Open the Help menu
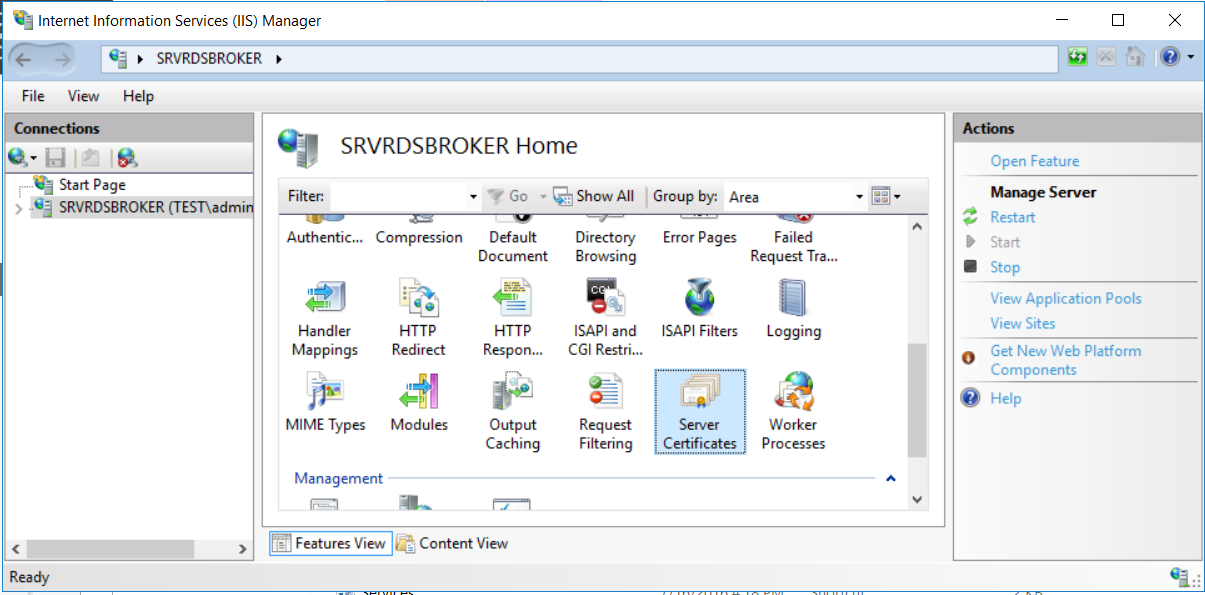The height and width of the screenshot is (595, 1205). click(138, 96)
